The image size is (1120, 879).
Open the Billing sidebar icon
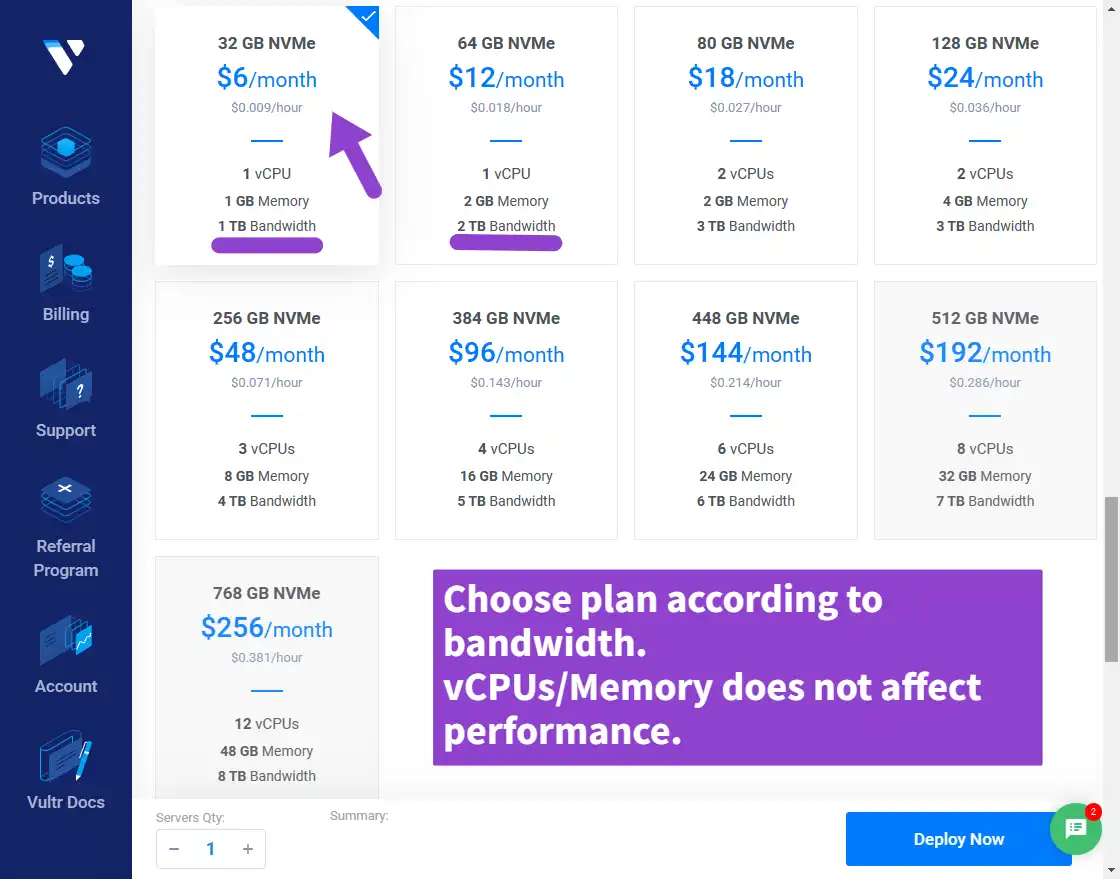[x=66, y=268]
